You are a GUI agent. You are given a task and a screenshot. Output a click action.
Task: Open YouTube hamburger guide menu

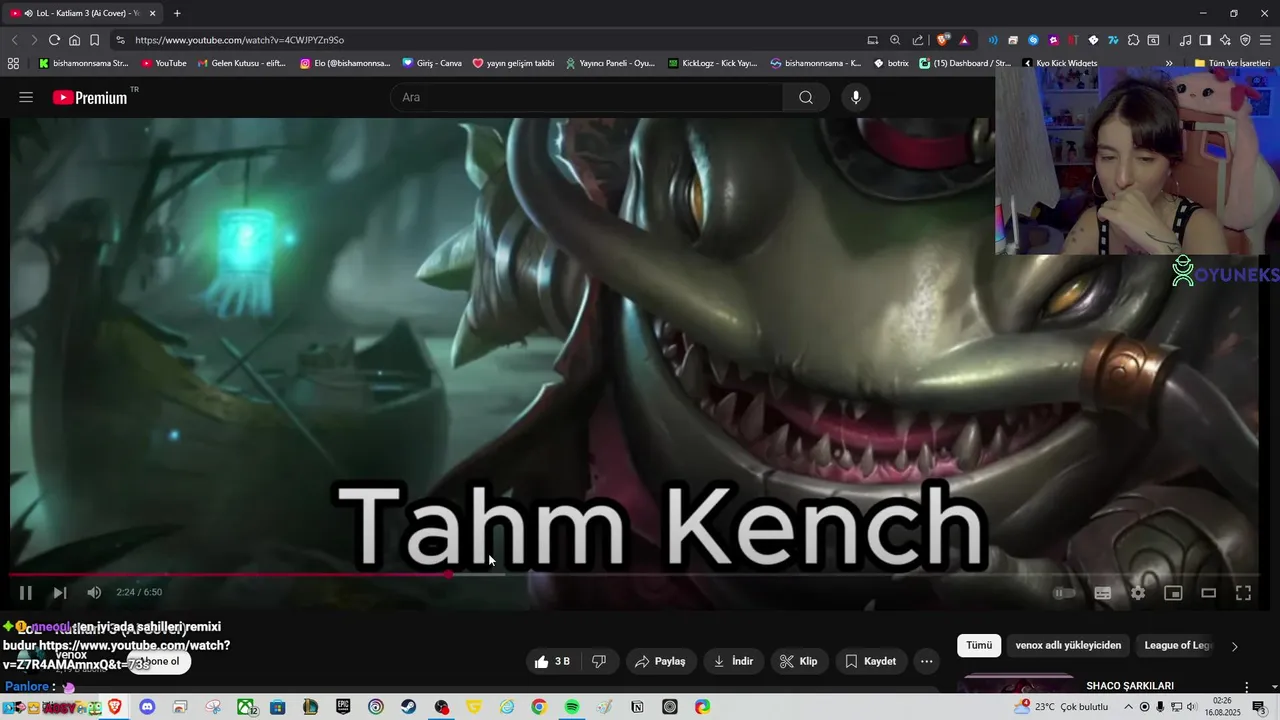(26, 97)
